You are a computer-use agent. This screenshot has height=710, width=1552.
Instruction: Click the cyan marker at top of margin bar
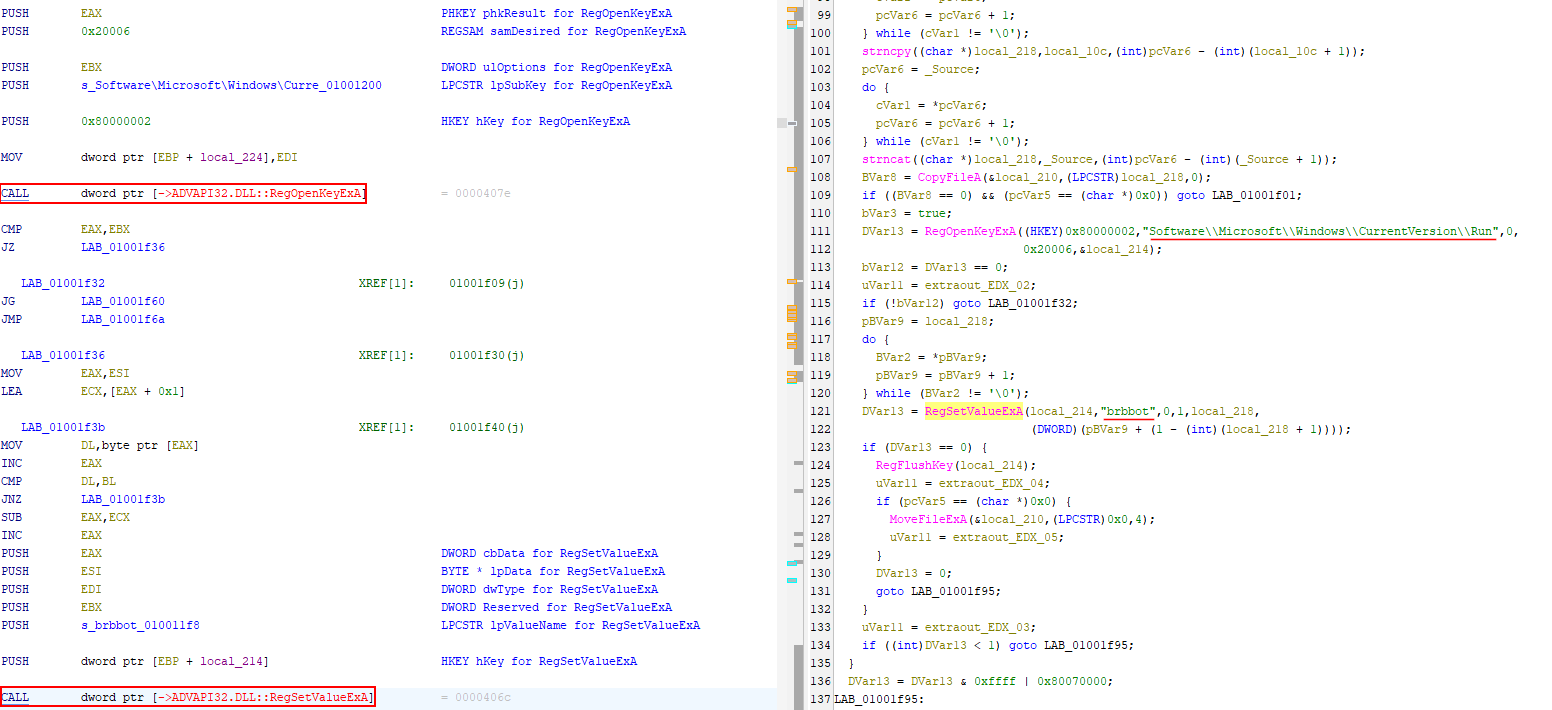pos(792,27)
